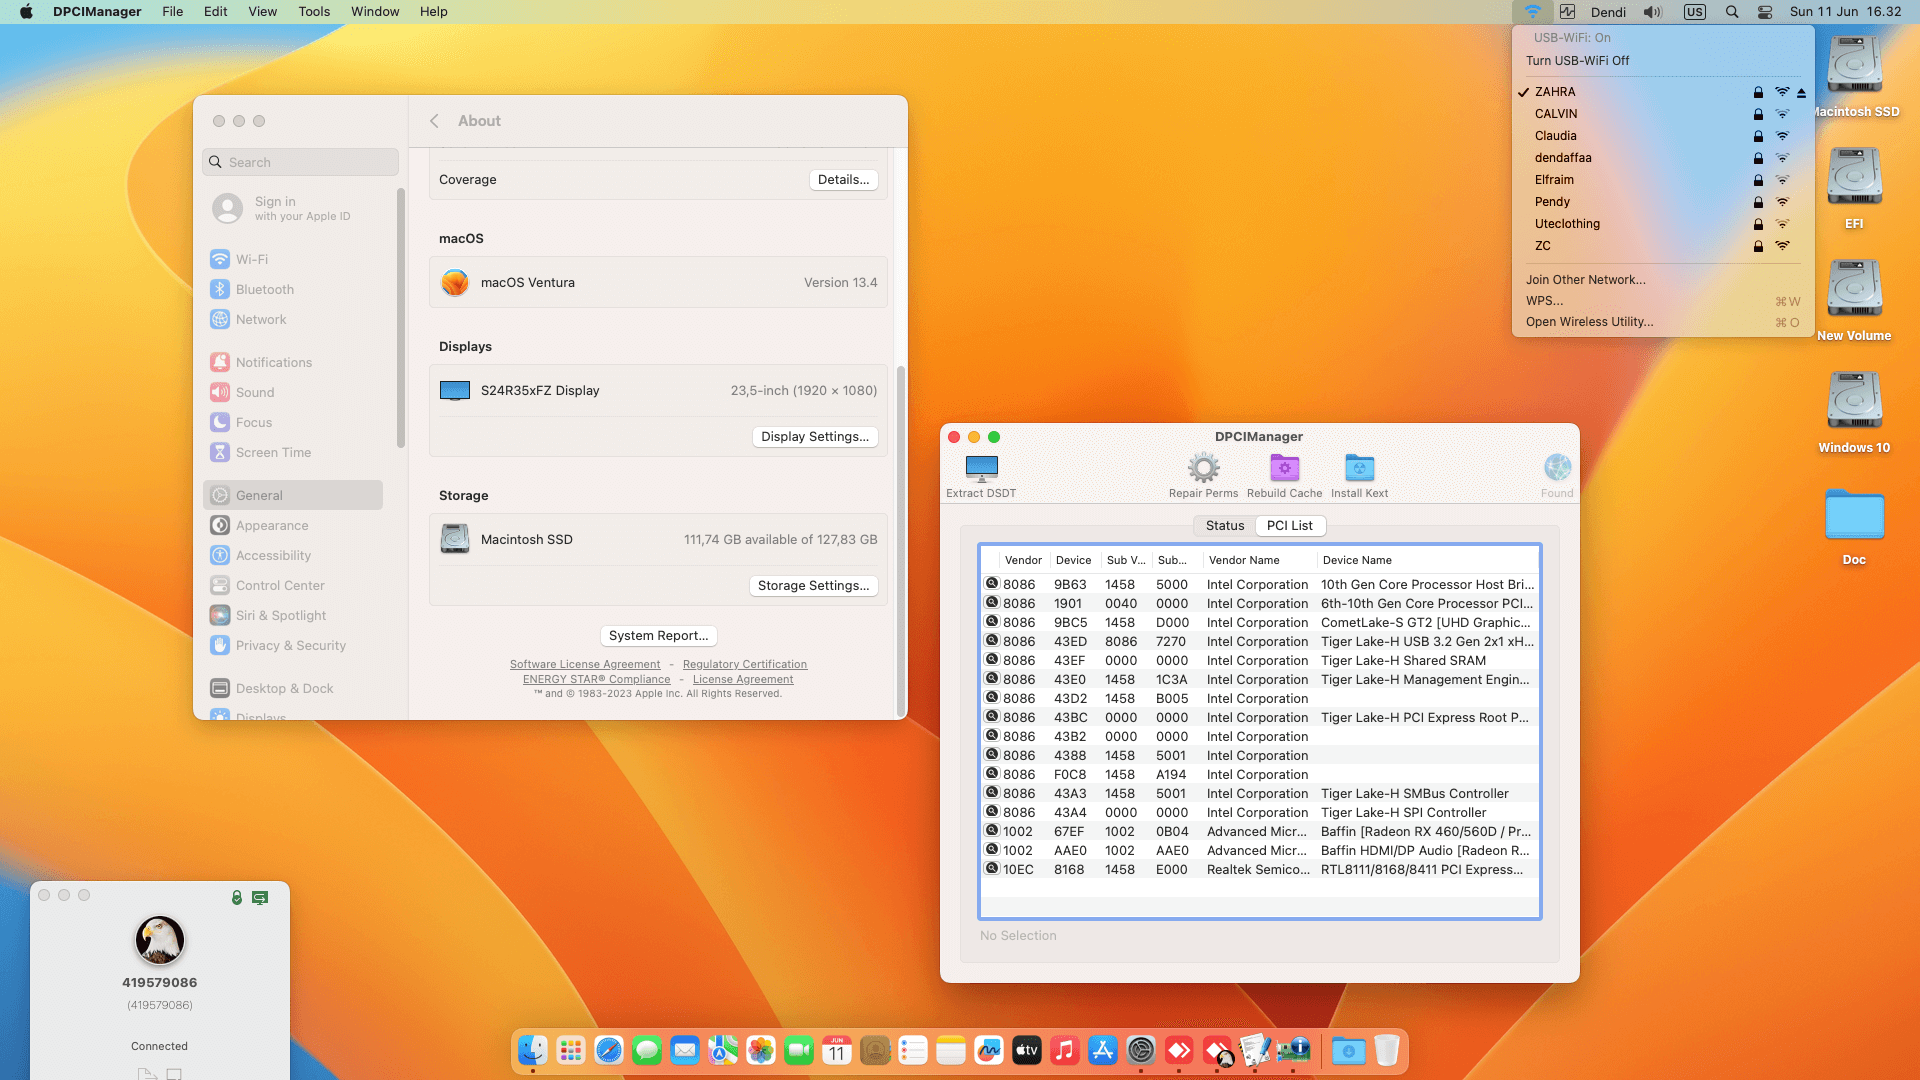
Task: Open Siri & Spotlight settings
Action: click(x=295, y=615)
